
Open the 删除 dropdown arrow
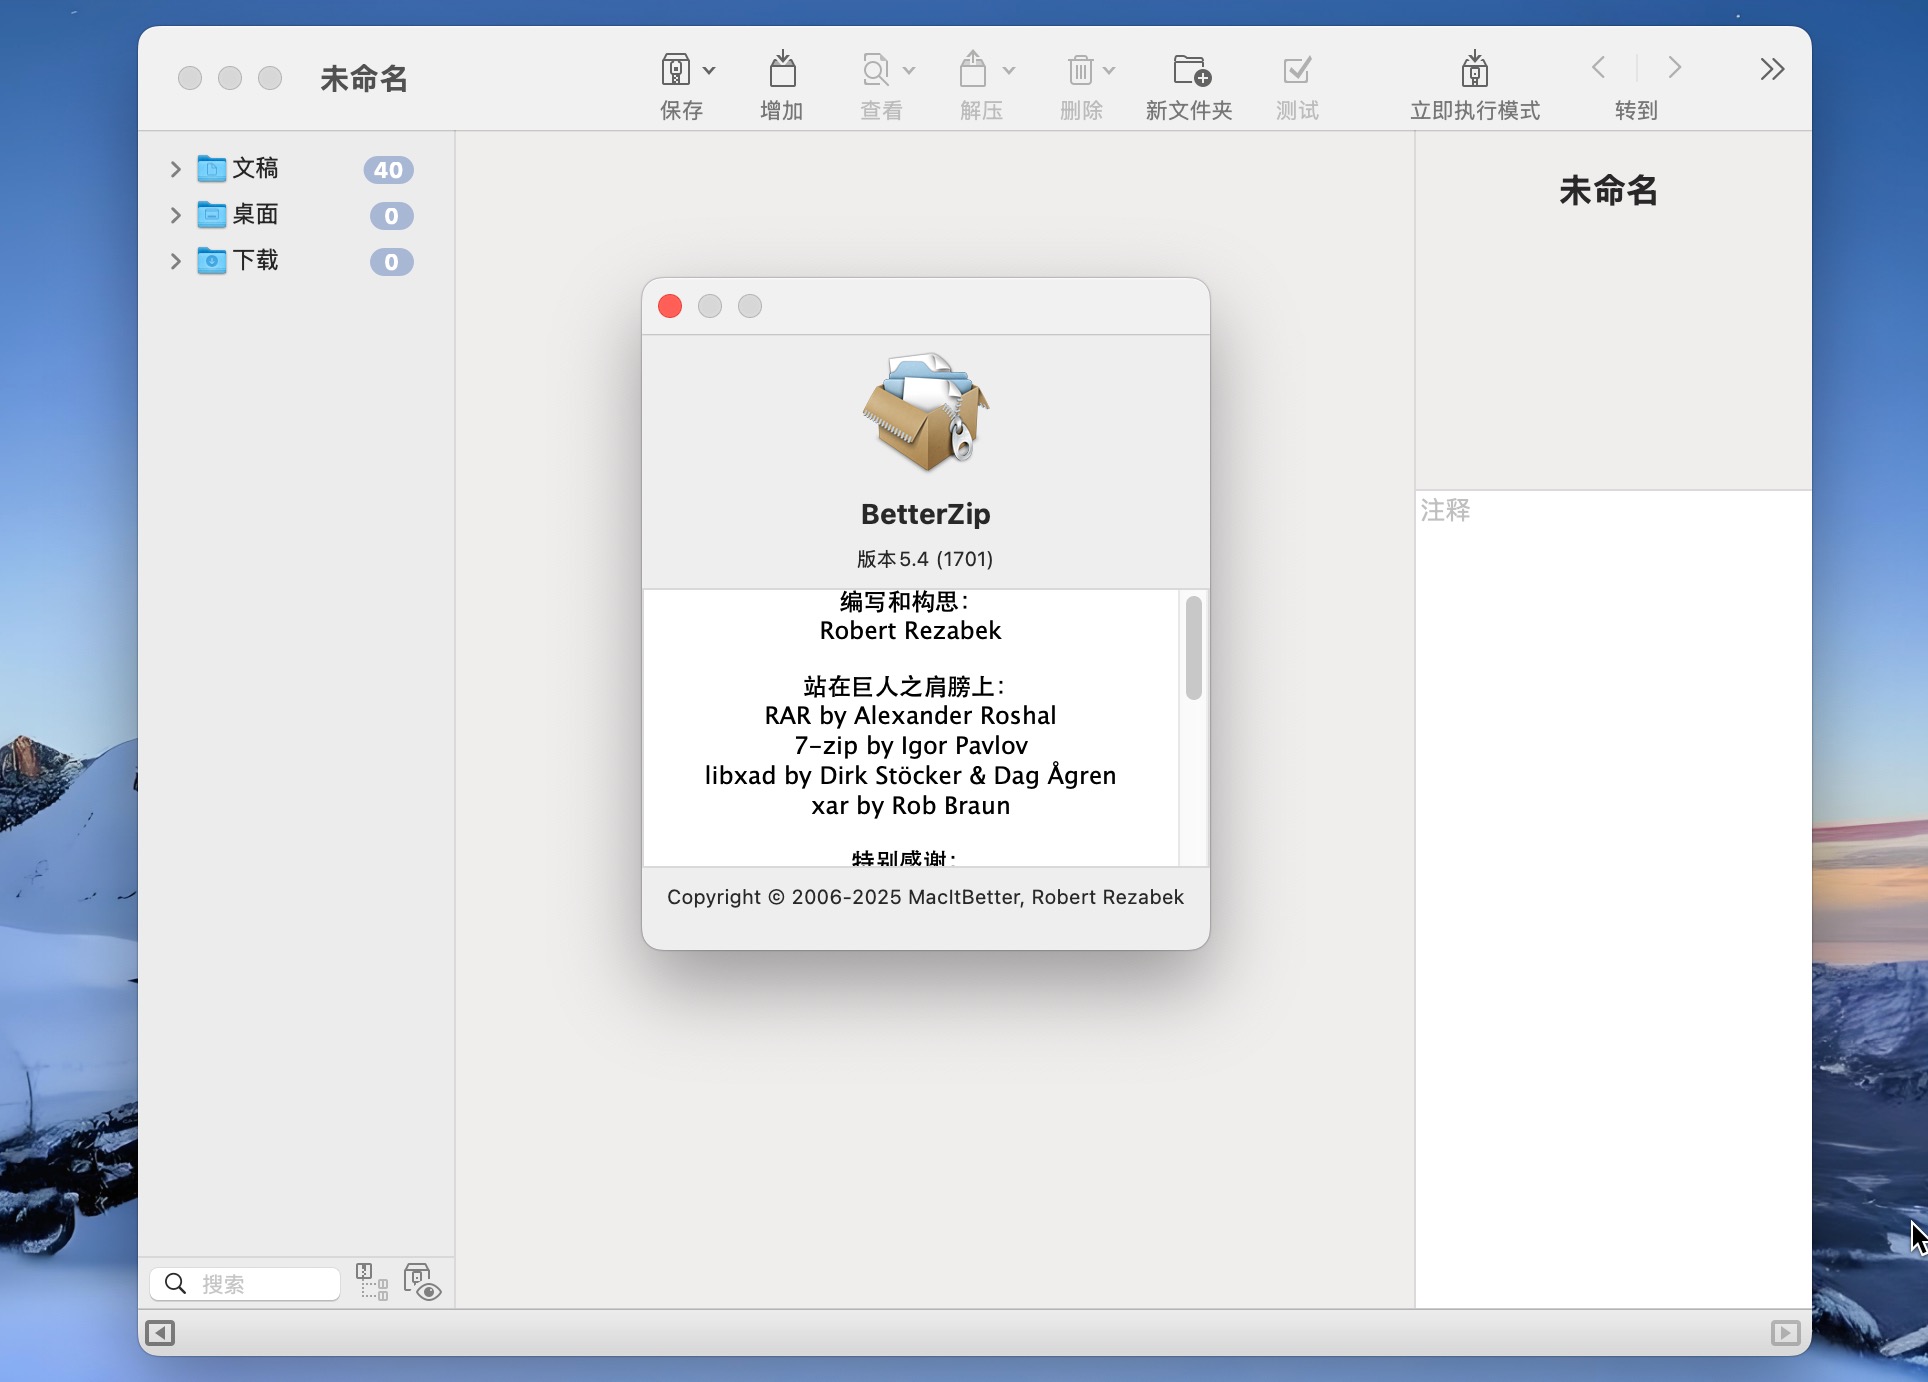click(1109, 71)
